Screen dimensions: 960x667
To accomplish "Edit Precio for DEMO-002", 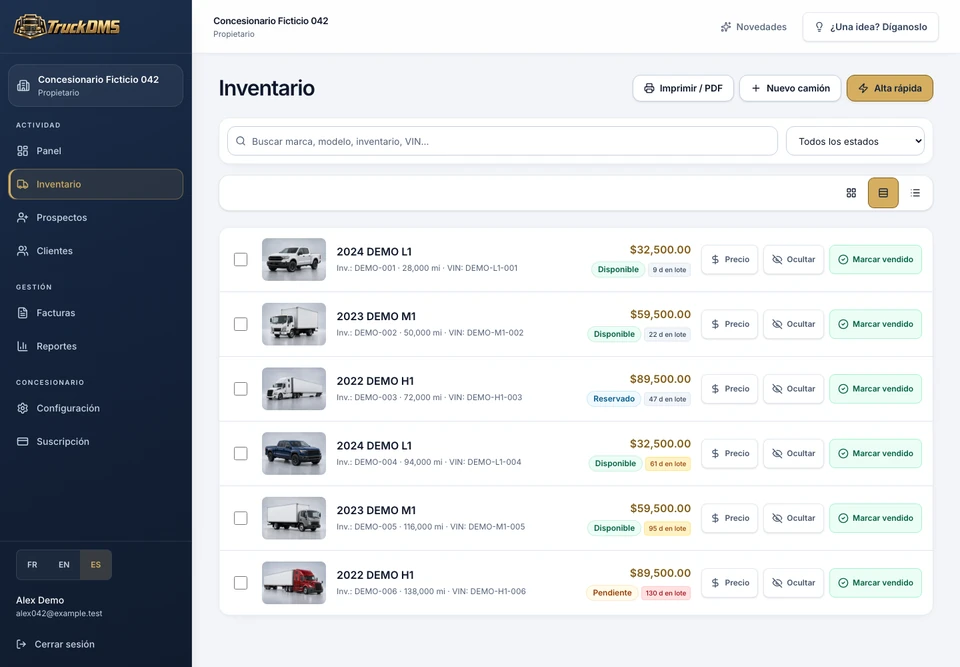I will click(x=730, y=324).
